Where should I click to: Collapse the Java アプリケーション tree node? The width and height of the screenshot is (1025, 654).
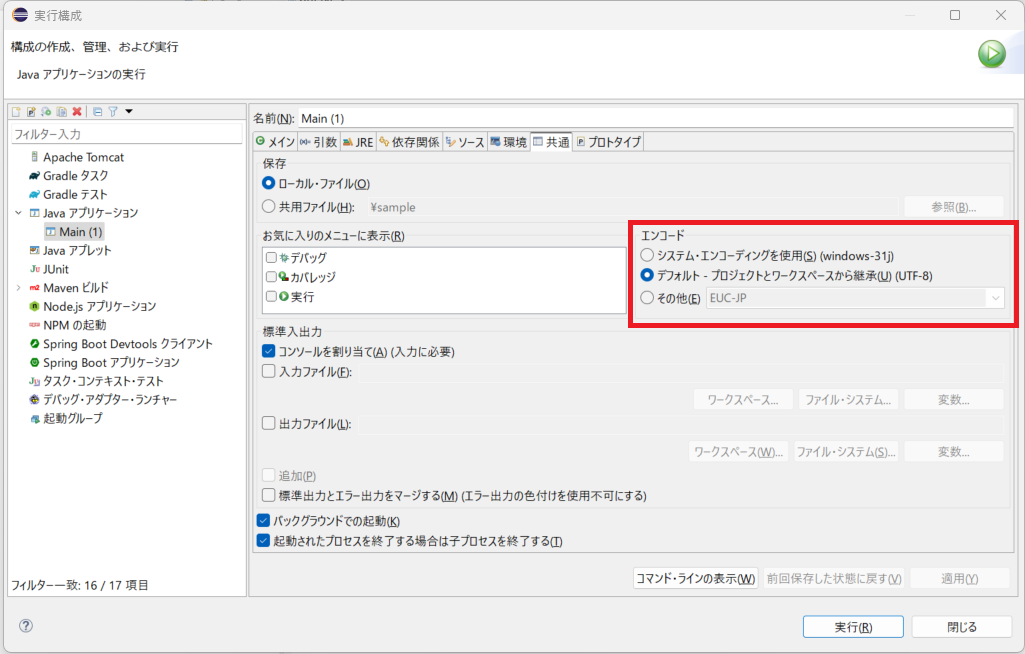(18, 213)
